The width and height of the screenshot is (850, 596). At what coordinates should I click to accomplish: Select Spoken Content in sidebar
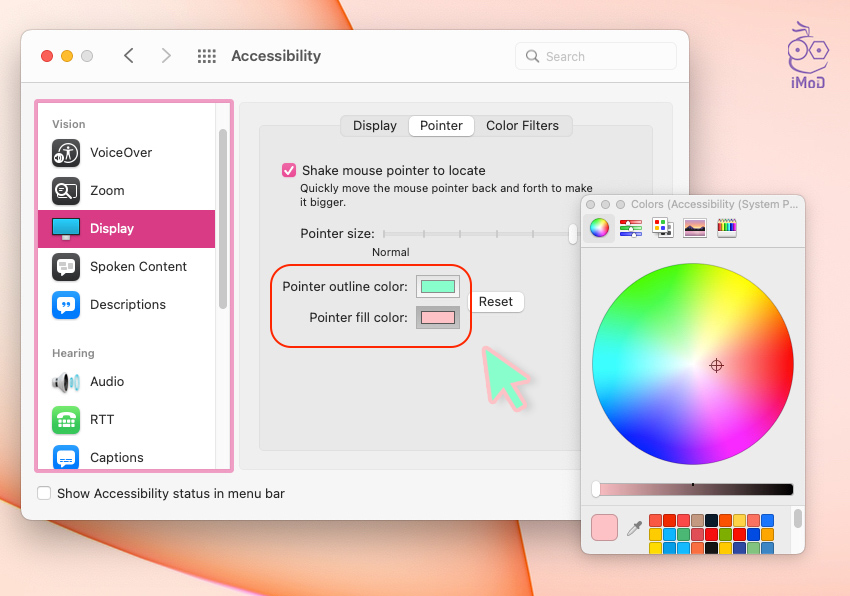point(138,267)
